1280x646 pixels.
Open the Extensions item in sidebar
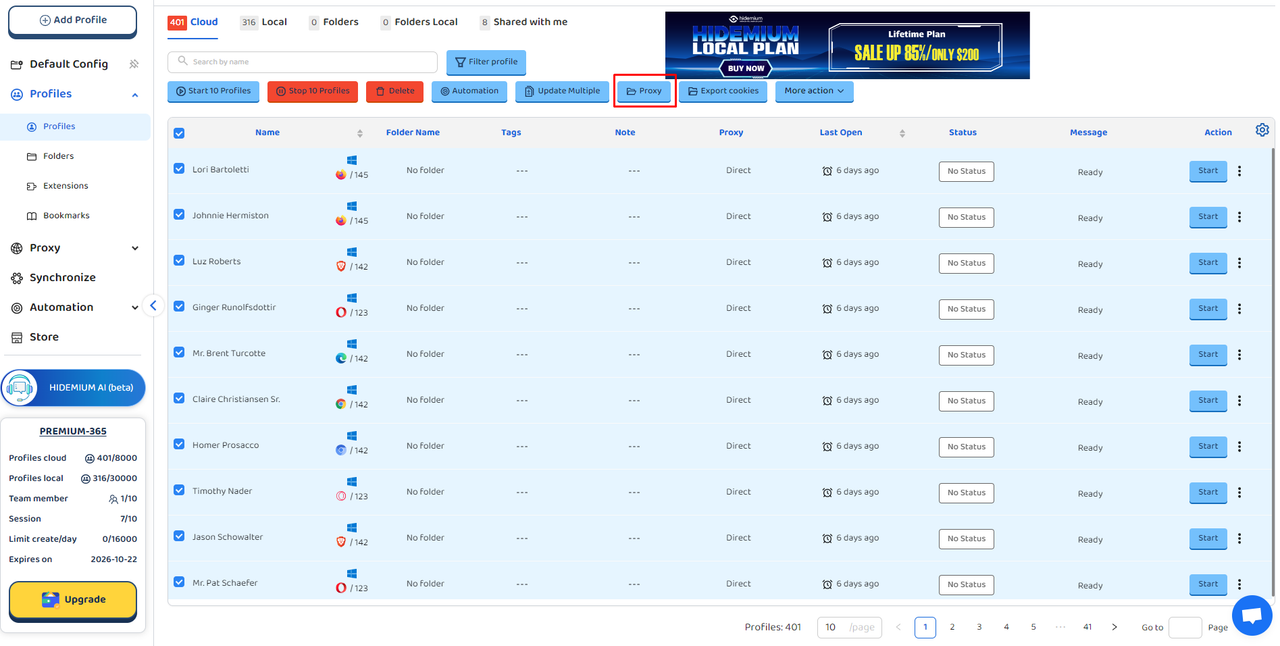(x=65, y=186)
